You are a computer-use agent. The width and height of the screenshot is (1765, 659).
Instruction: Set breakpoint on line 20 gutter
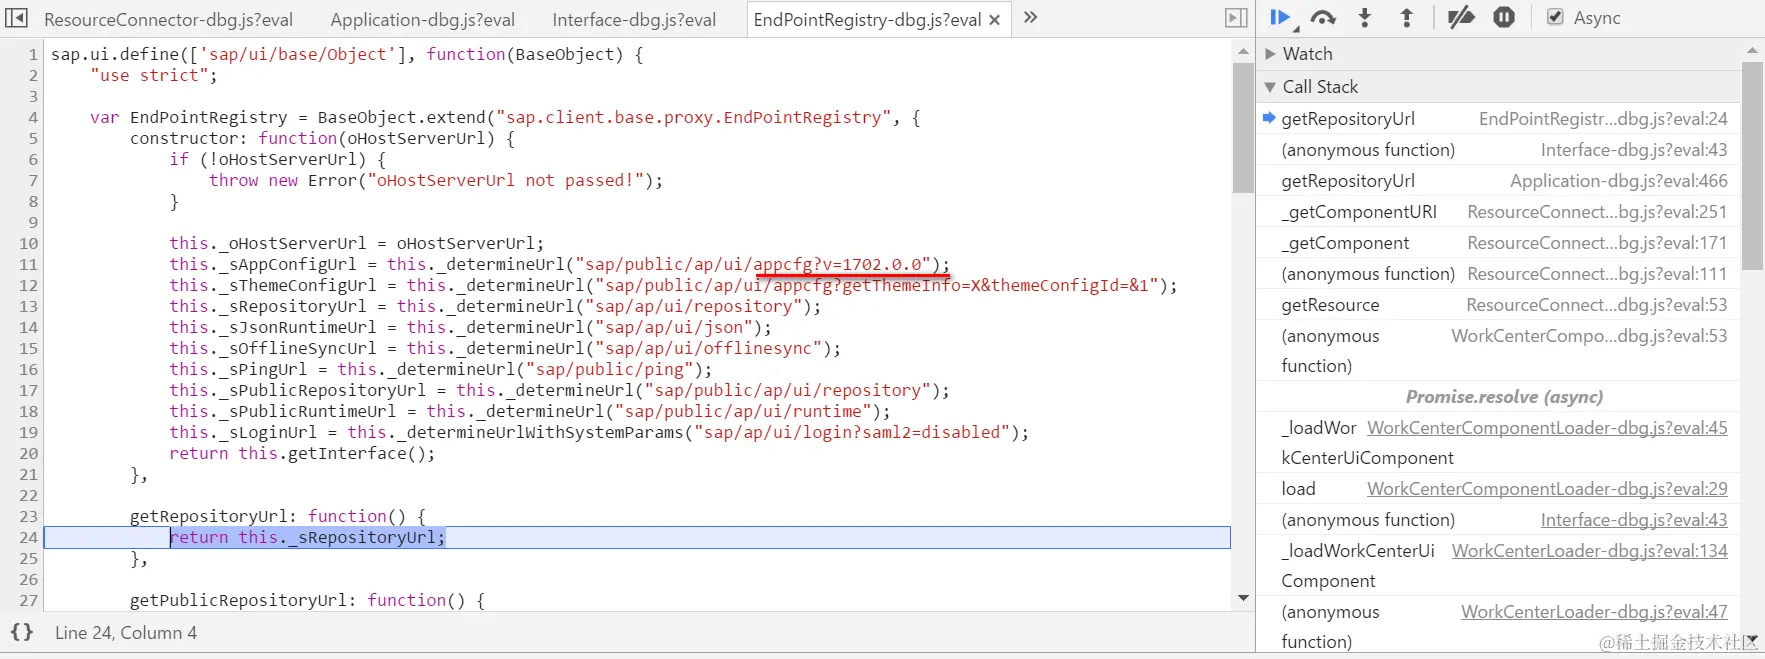pyautogui.click(x=28, y=454)
